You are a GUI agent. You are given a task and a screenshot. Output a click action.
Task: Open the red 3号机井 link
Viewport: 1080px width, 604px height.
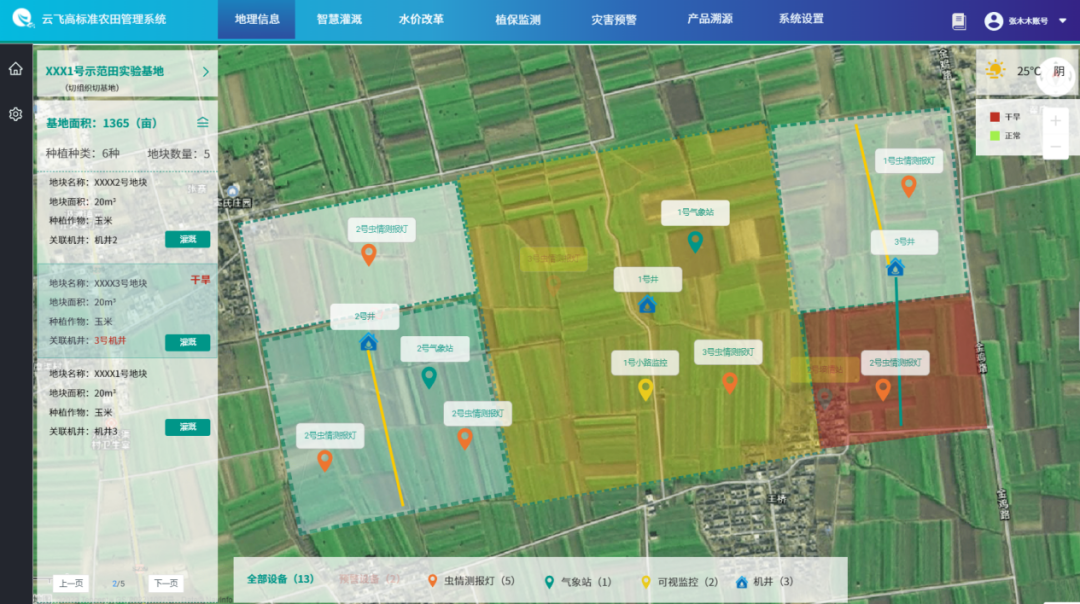(110, 341)
